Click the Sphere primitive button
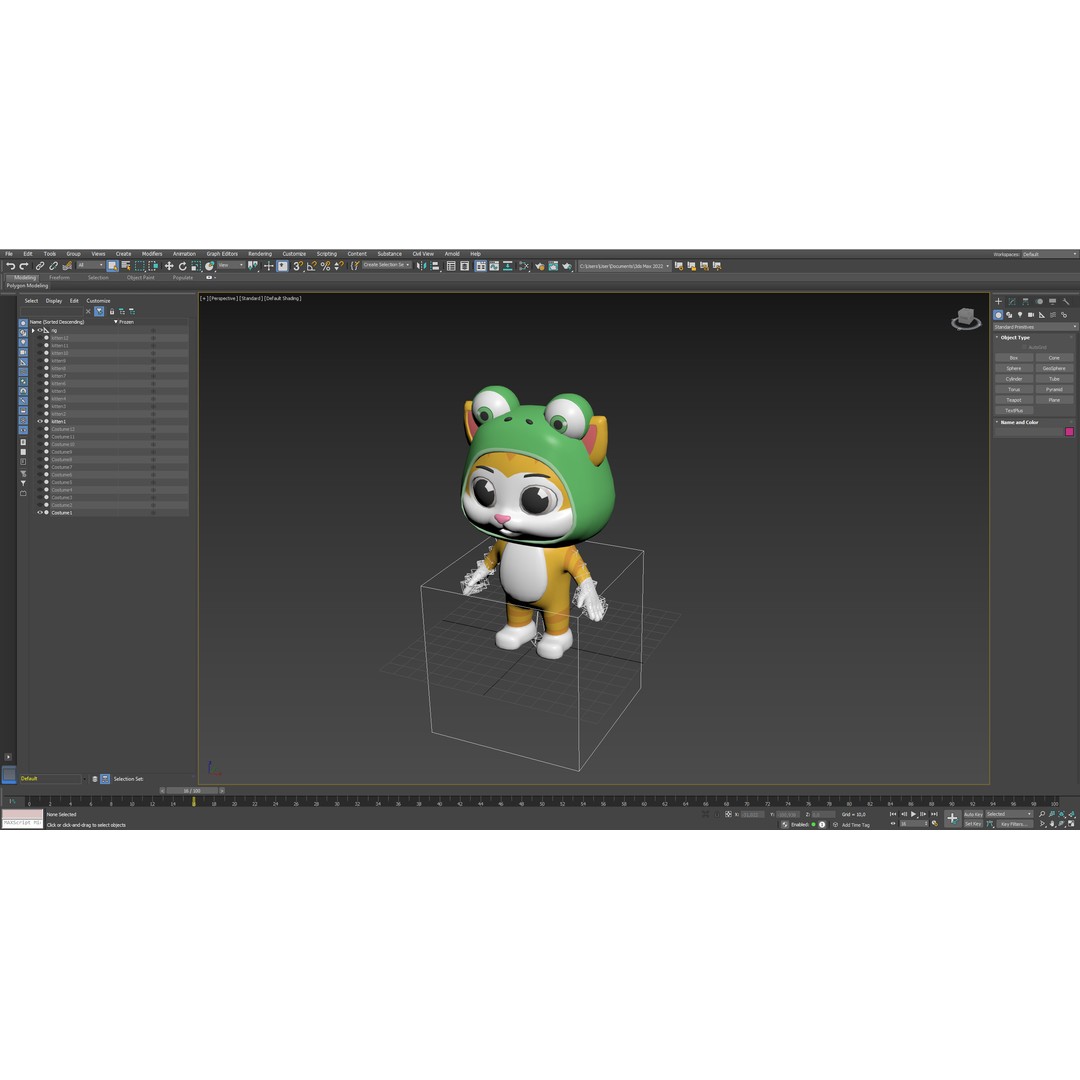Viewport: 1080px width, 1080px height. click(x=1014, y=368)
